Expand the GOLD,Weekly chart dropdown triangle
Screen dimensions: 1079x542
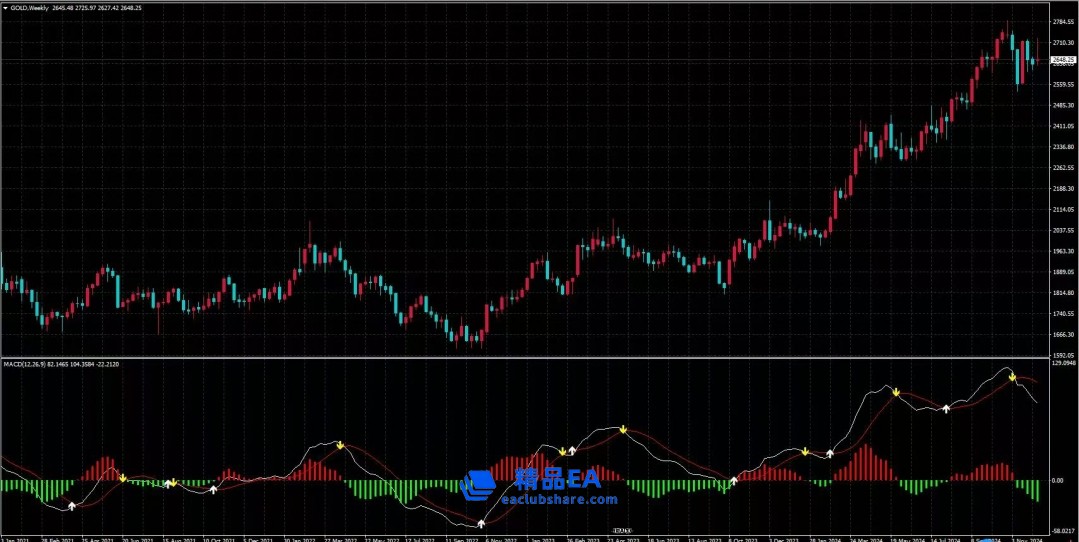tap(5, 7)
